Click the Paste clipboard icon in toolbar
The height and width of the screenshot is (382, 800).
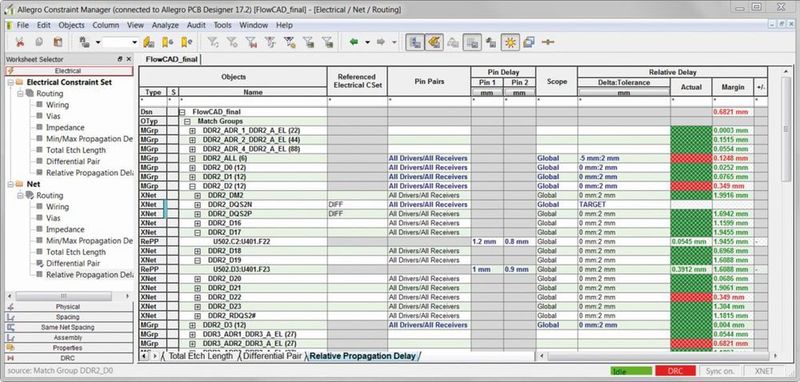point(58,42)
